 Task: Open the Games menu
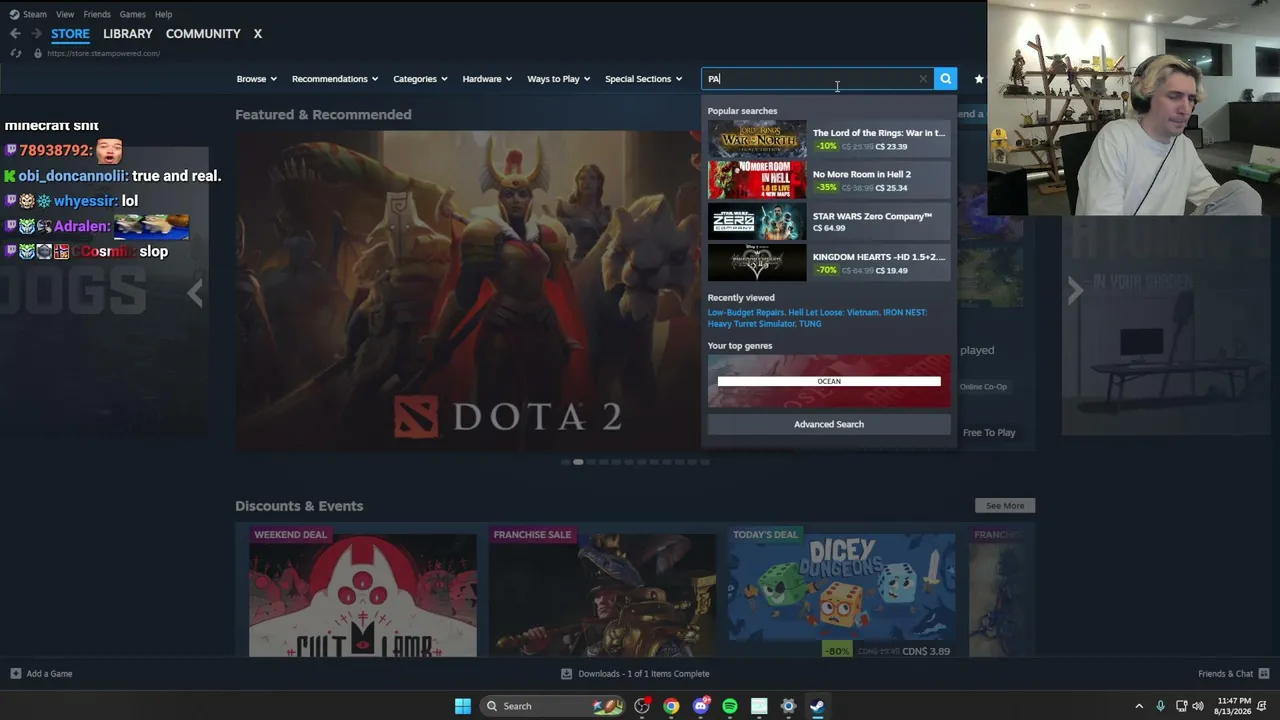tap(132, 14)
